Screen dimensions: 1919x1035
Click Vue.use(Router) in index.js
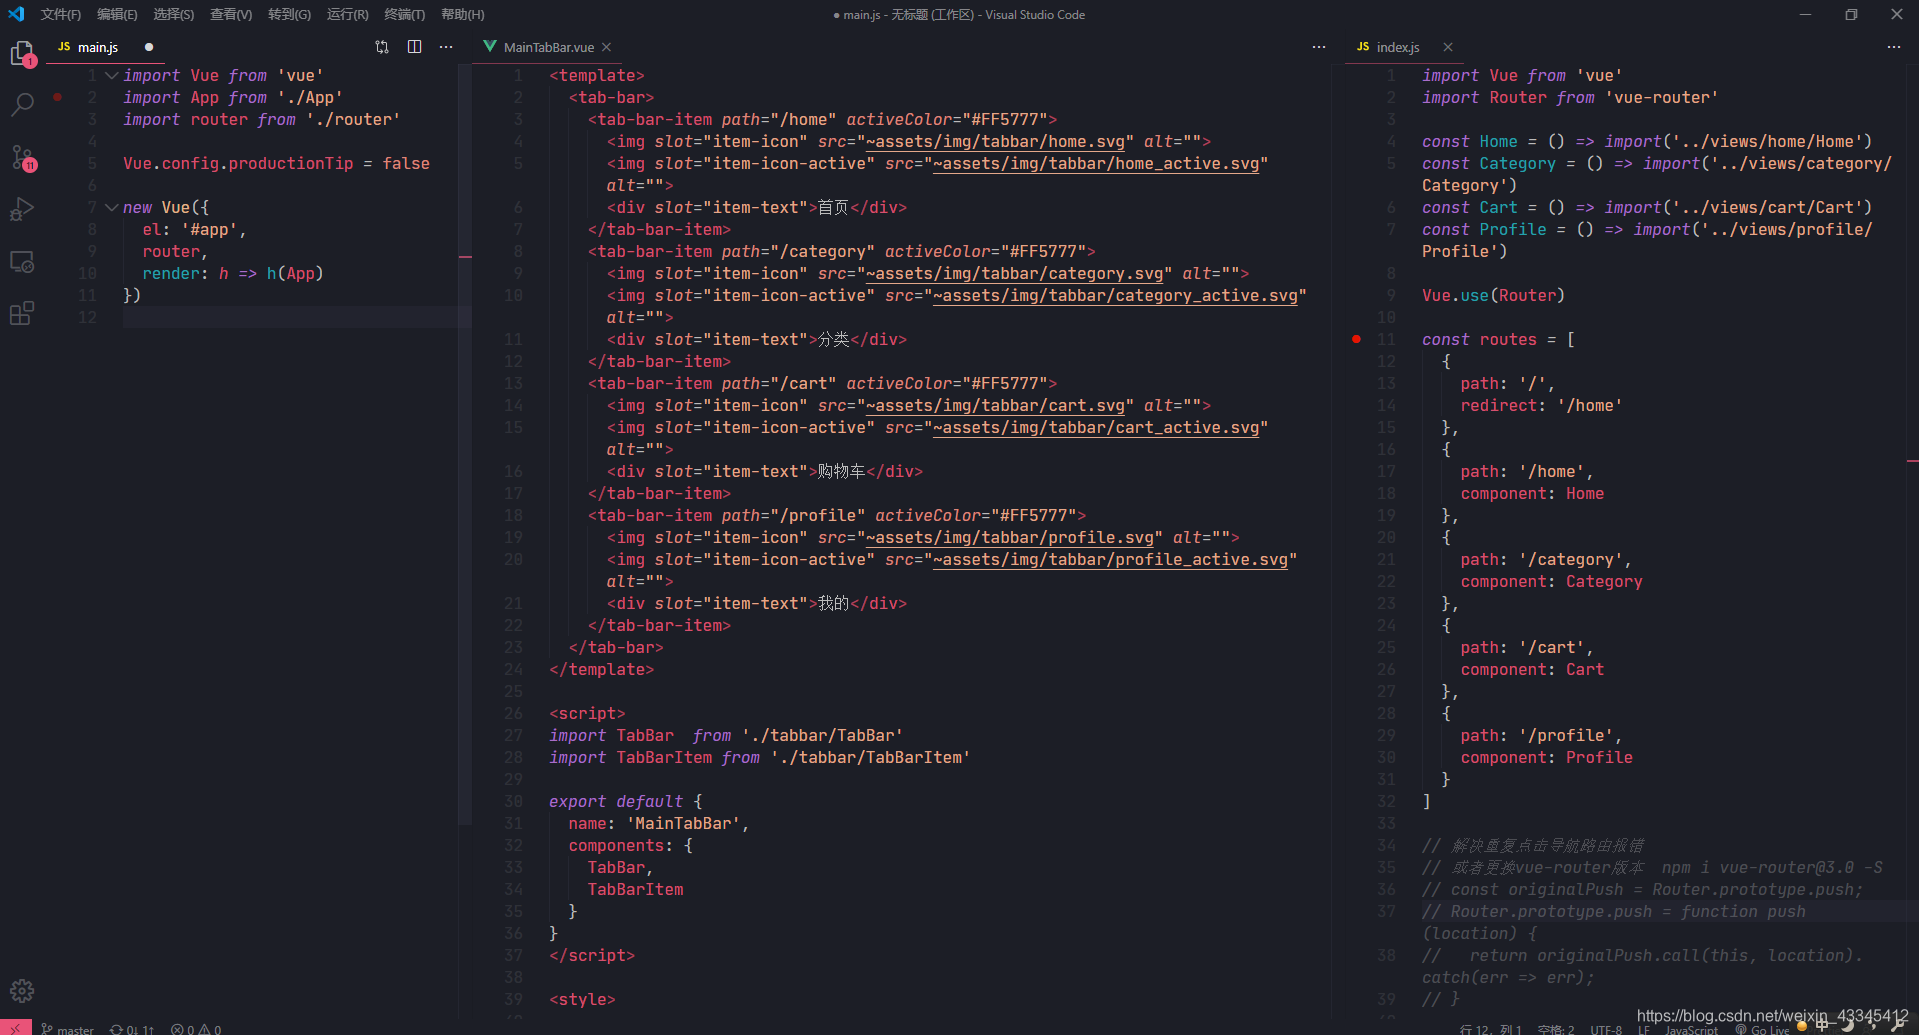coord(1493,295)
